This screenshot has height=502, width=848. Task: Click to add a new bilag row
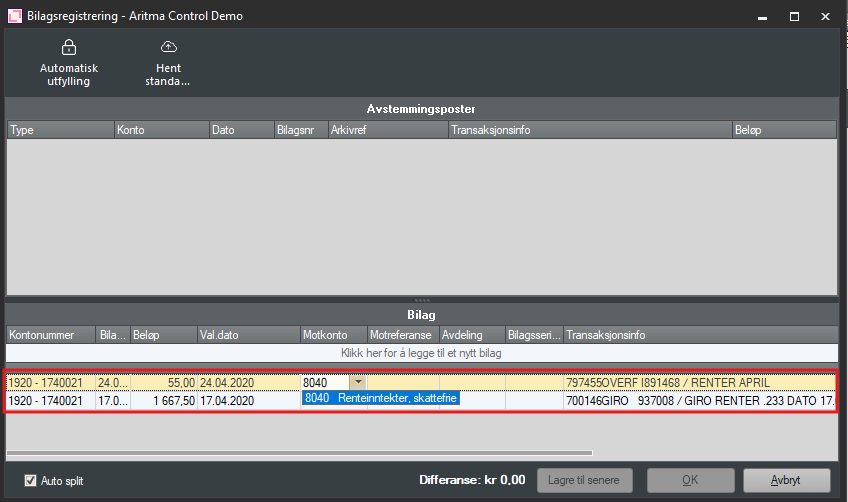click(421, 353)
